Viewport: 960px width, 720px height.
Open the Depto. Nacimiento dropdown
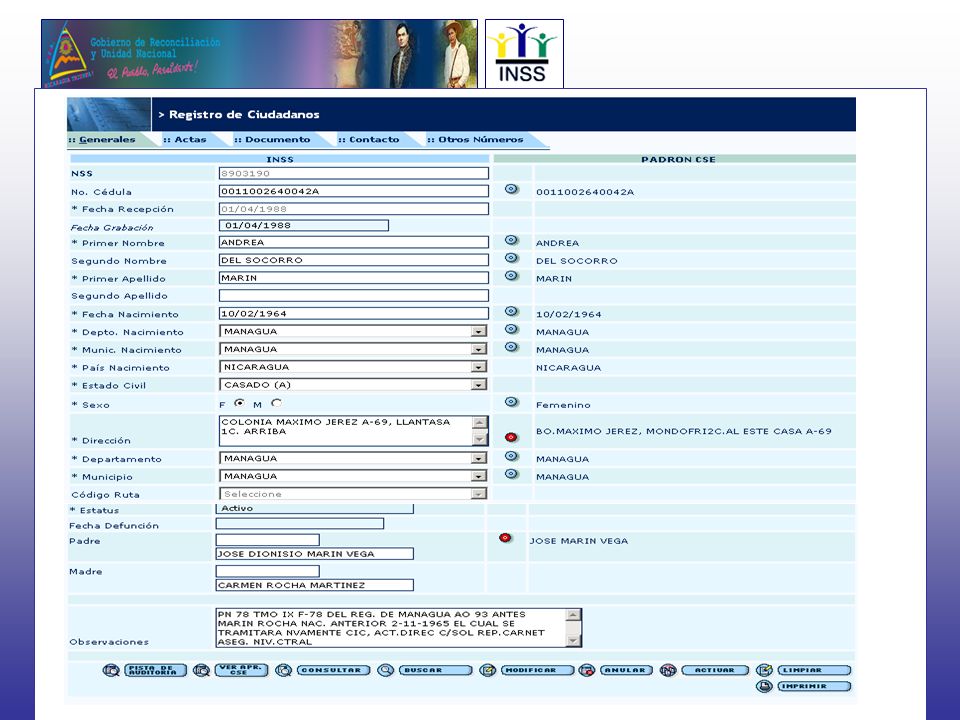[x=478, y=331]
